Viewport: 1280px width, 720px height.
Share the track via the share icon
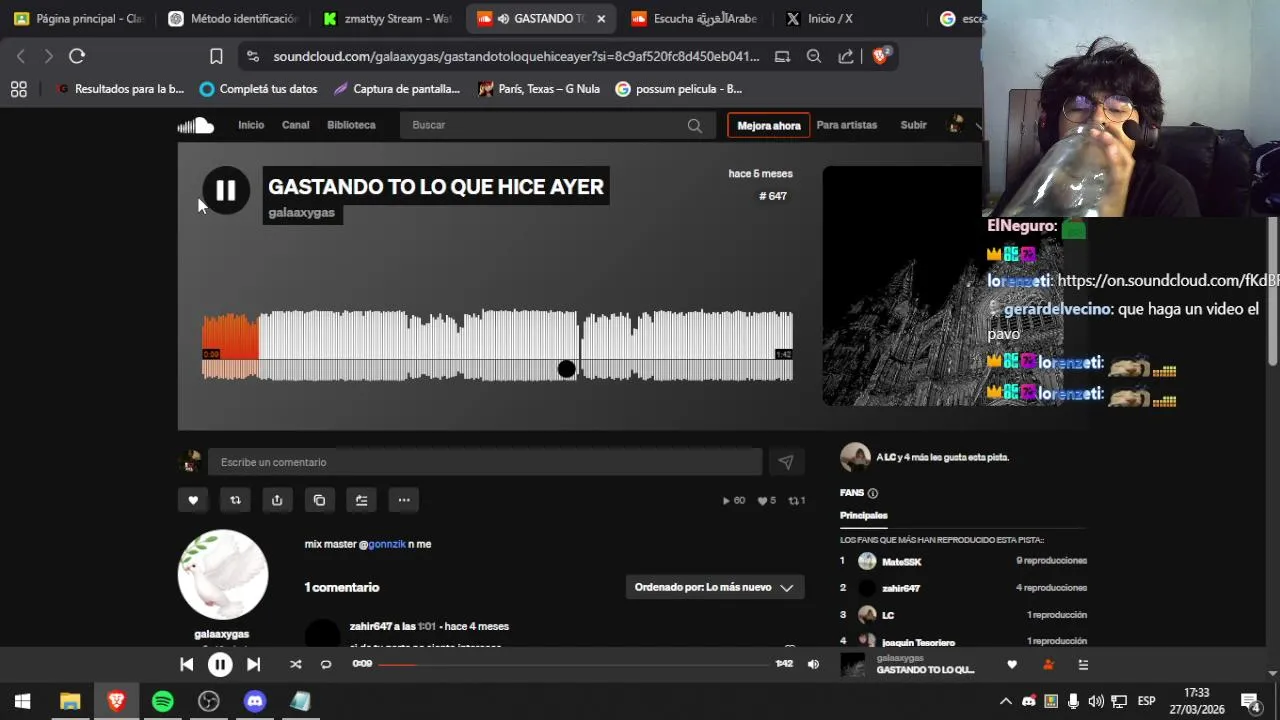[x=277, y=500]
